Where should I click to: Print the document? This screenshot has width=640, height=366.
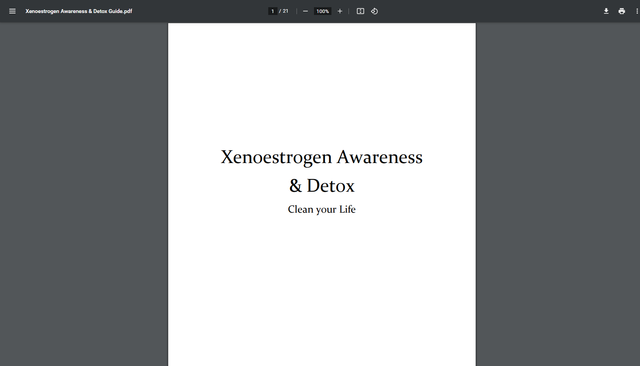click(622, 11)
